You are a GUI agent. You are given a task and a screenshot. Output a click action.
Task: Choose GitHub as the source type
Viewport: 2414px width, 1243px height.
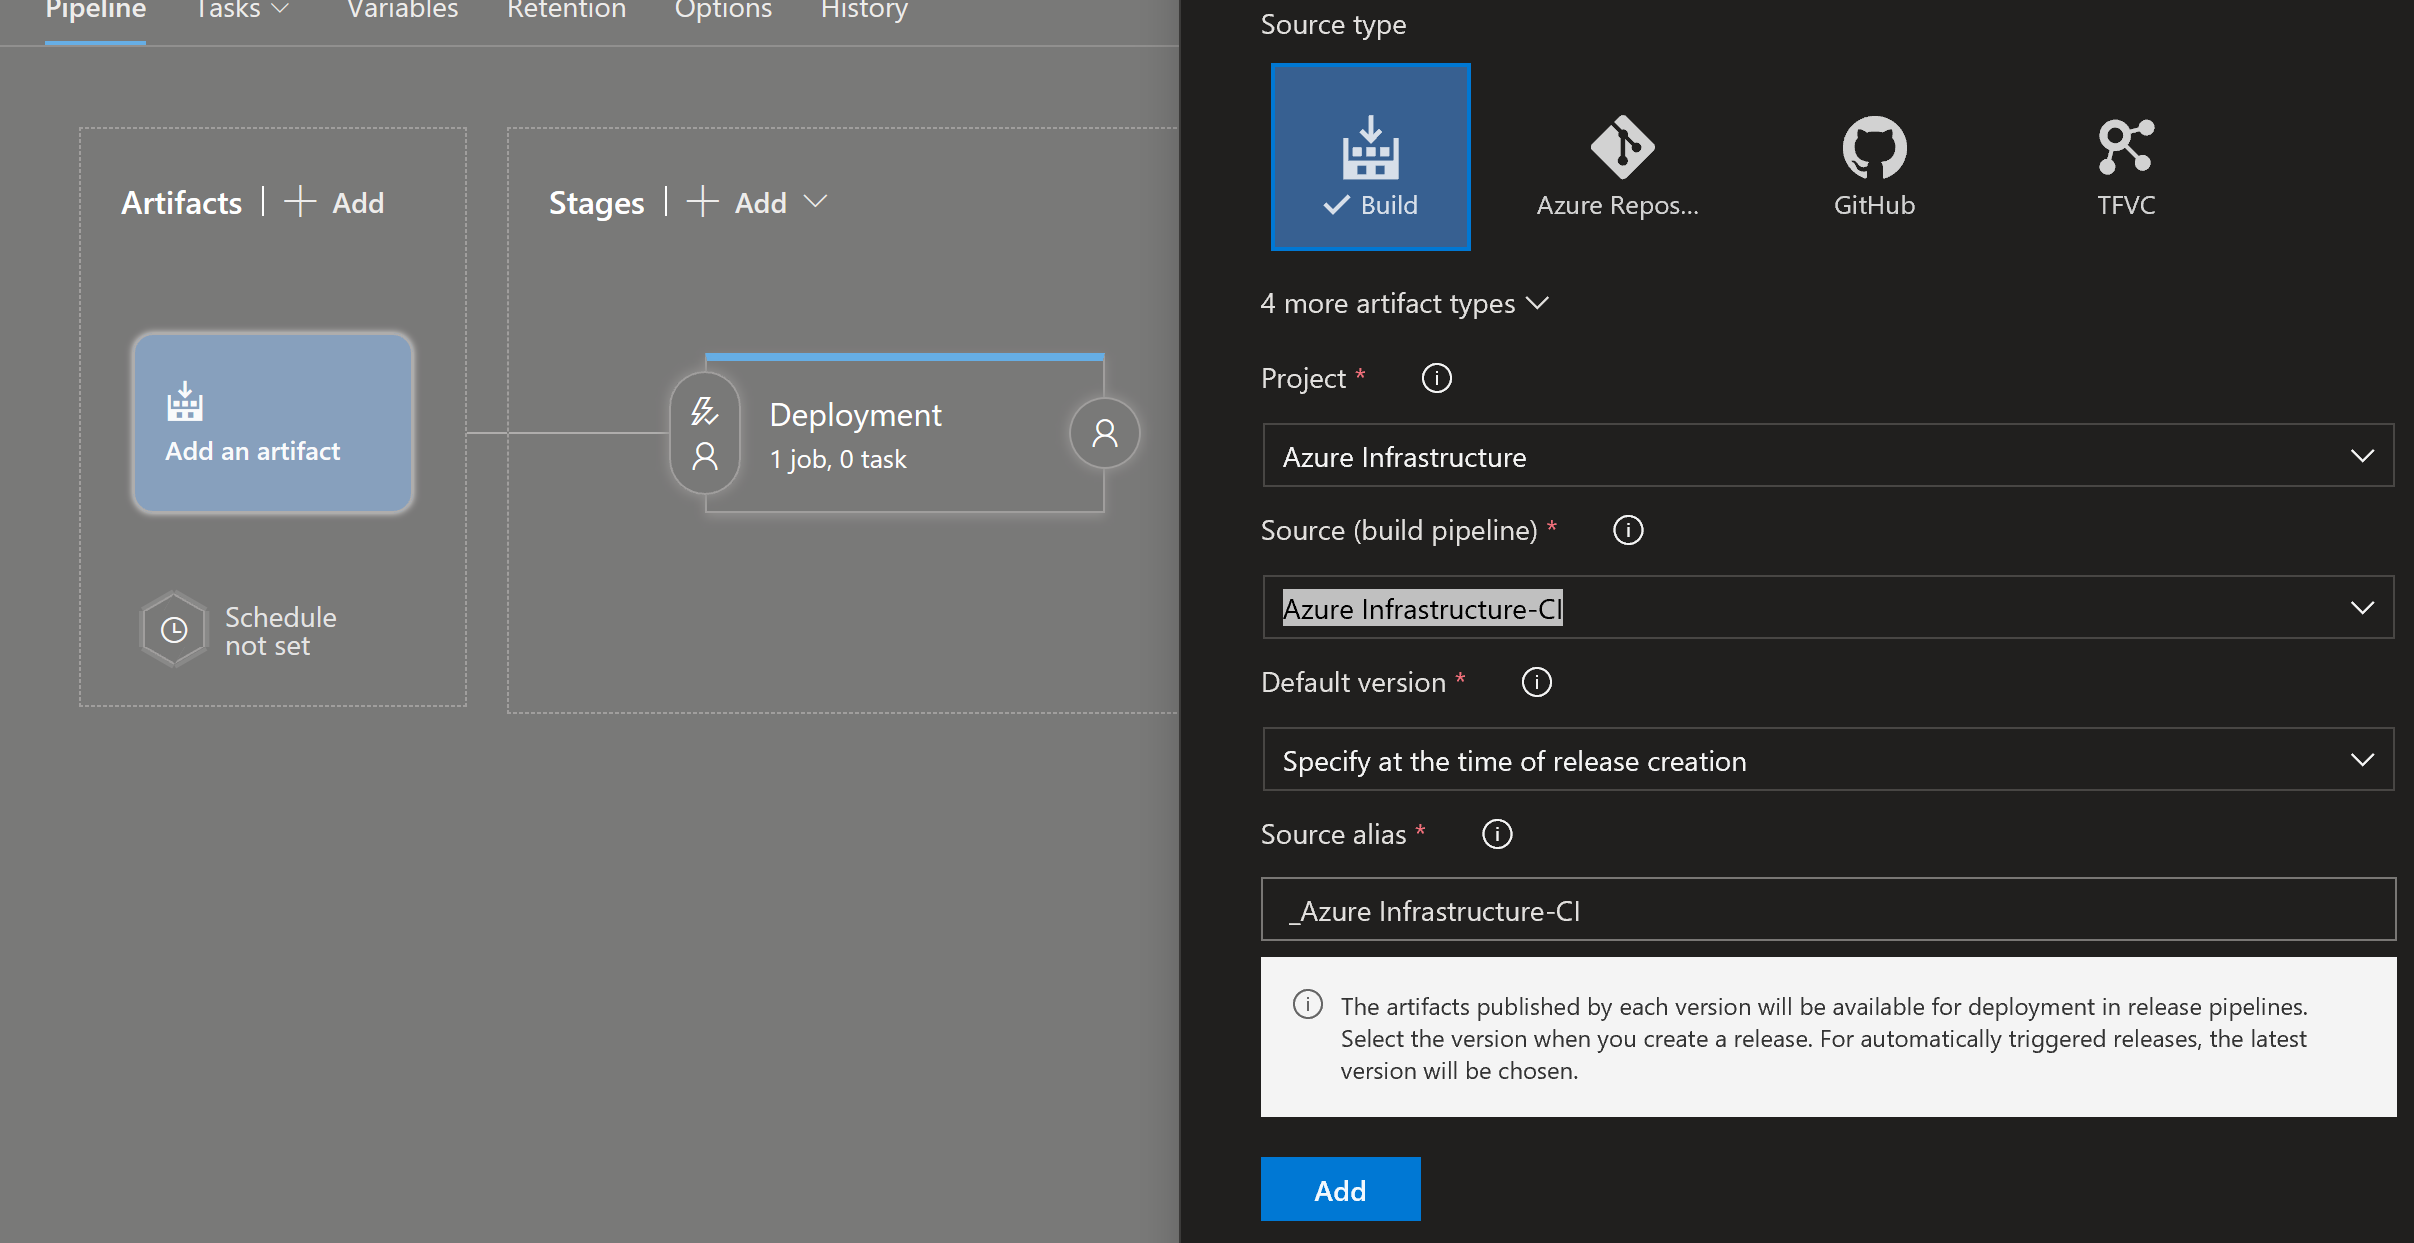pyautogui.click(x=1874, y=167)
